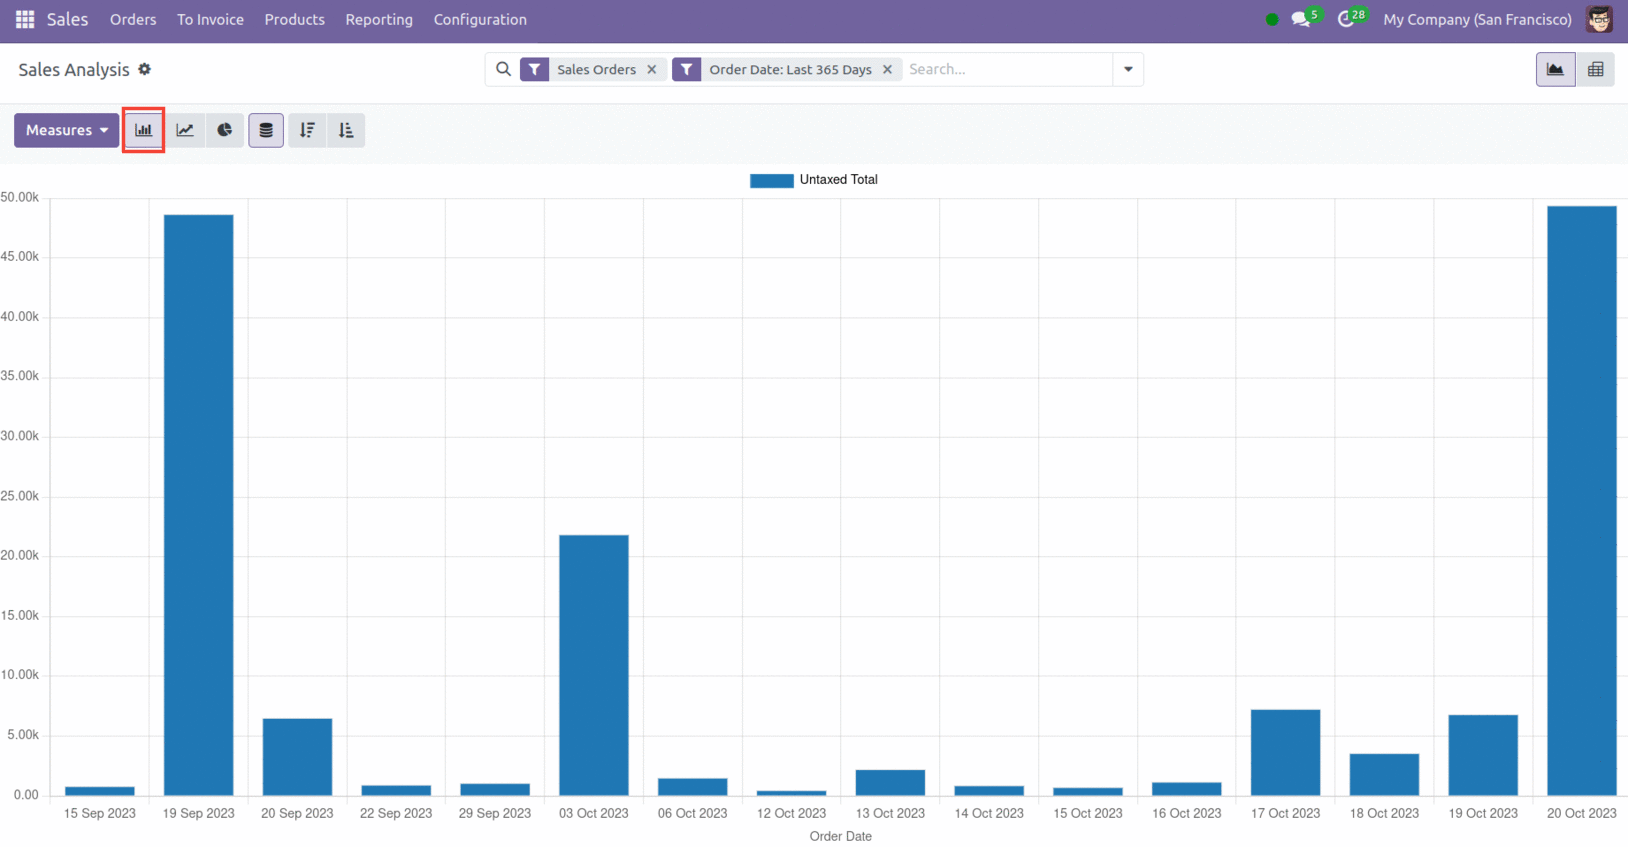This screenshot has width=1628, height=847.
Task: Switch to pivot table view
Action: pyautogui.click(x=1595, y=69)
